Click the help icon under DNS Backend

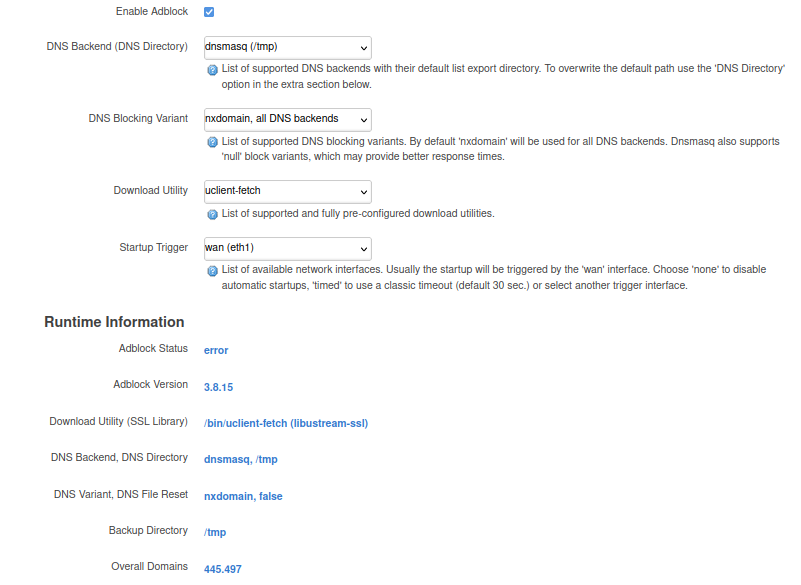213,70
